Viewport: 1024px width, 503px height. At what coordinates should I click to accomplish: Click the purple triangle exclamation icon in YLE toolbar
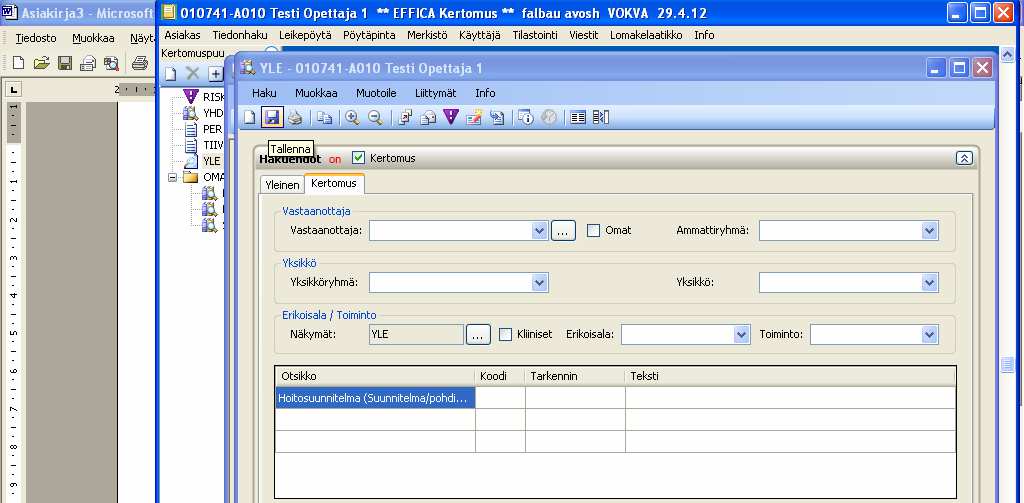pos(451,118)
